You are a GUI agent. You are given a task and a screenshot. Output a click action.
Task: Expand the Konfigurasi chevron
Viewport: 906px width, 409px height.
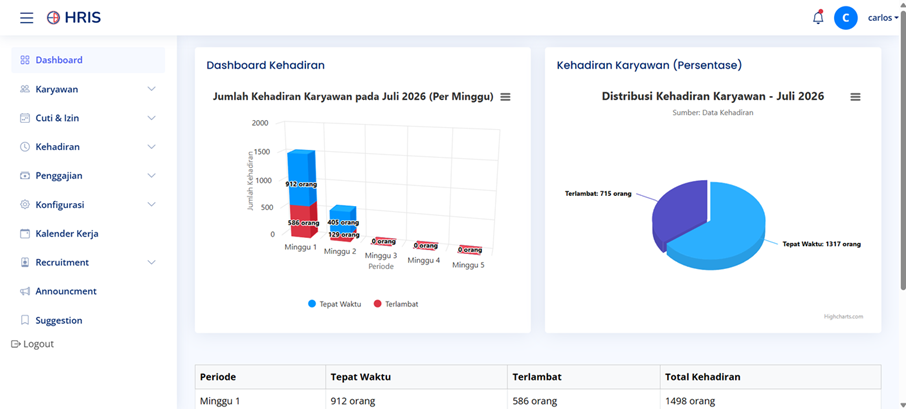151,204
